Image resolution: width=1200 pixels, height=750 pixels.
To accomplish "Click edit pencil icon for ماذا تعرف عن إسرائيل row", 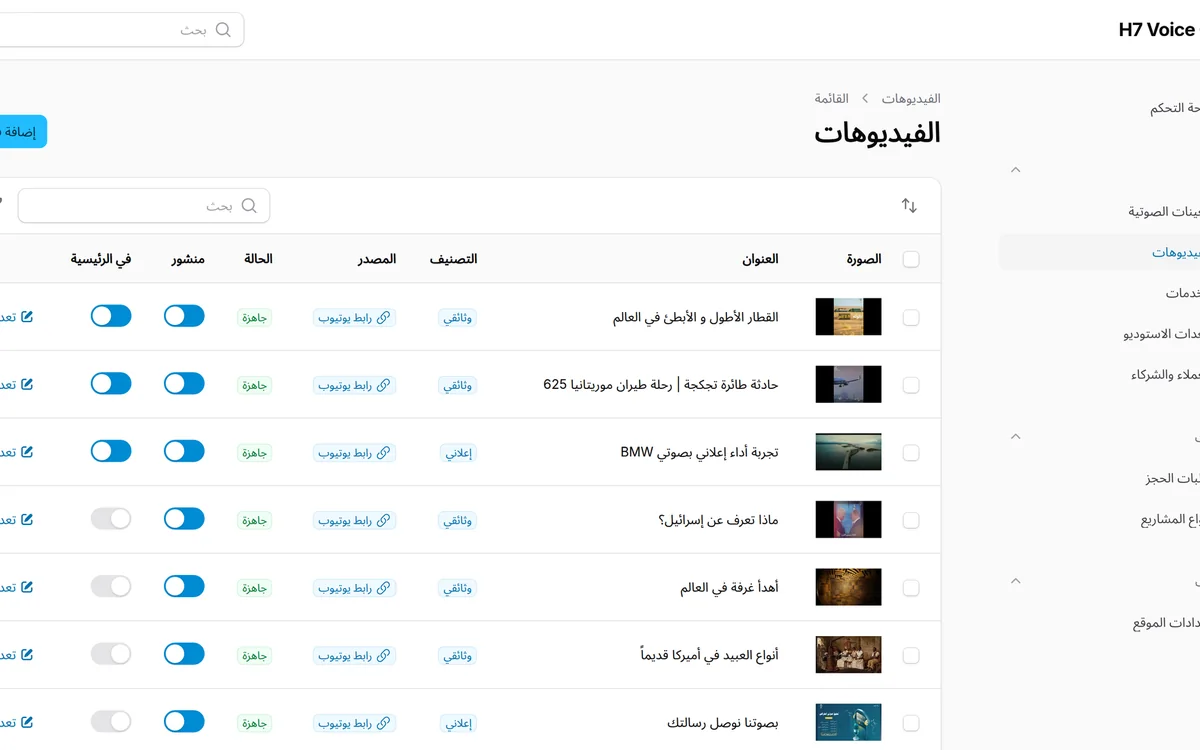I will click(x=27, y=519).
